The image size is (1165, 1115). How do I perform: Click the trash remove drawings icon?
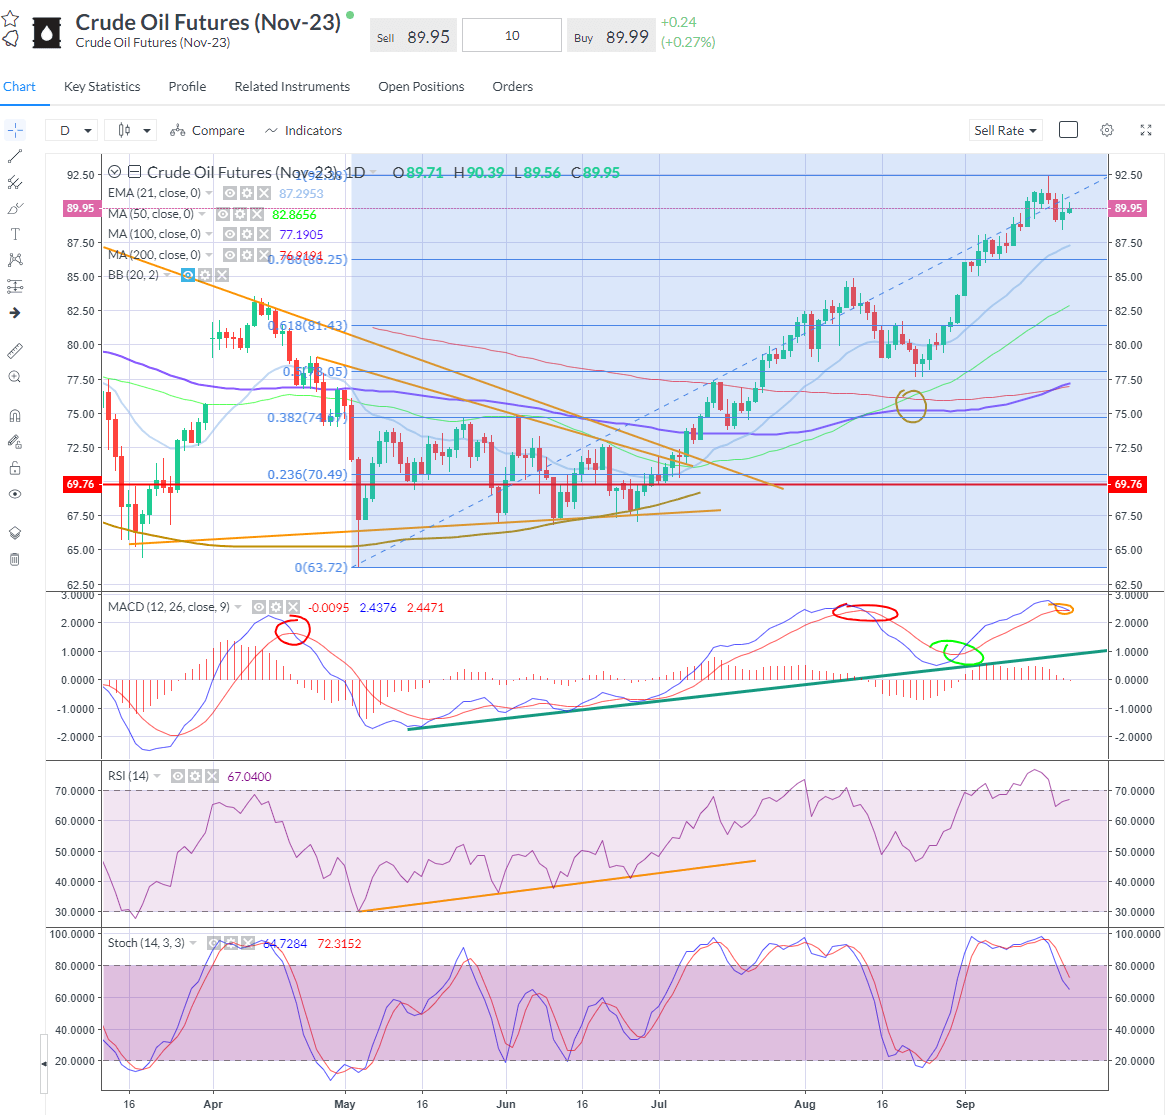click(x=15, y=559)
